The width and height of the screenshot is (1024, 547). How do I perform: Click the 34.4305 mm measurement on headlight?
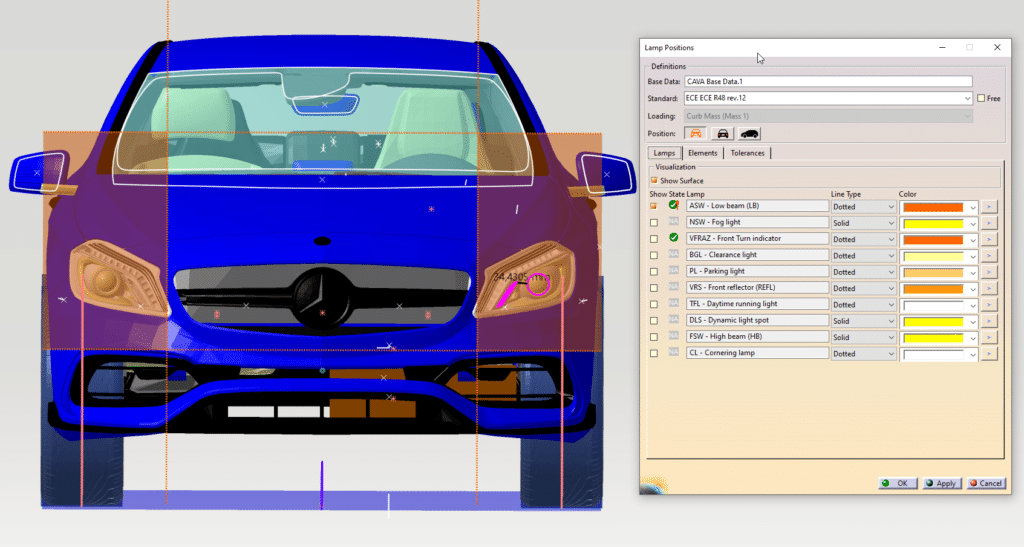[521, 277]
